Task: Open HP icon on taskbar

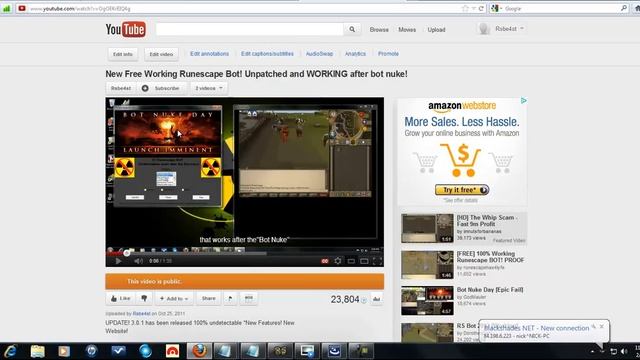Action: click(91, 351)
